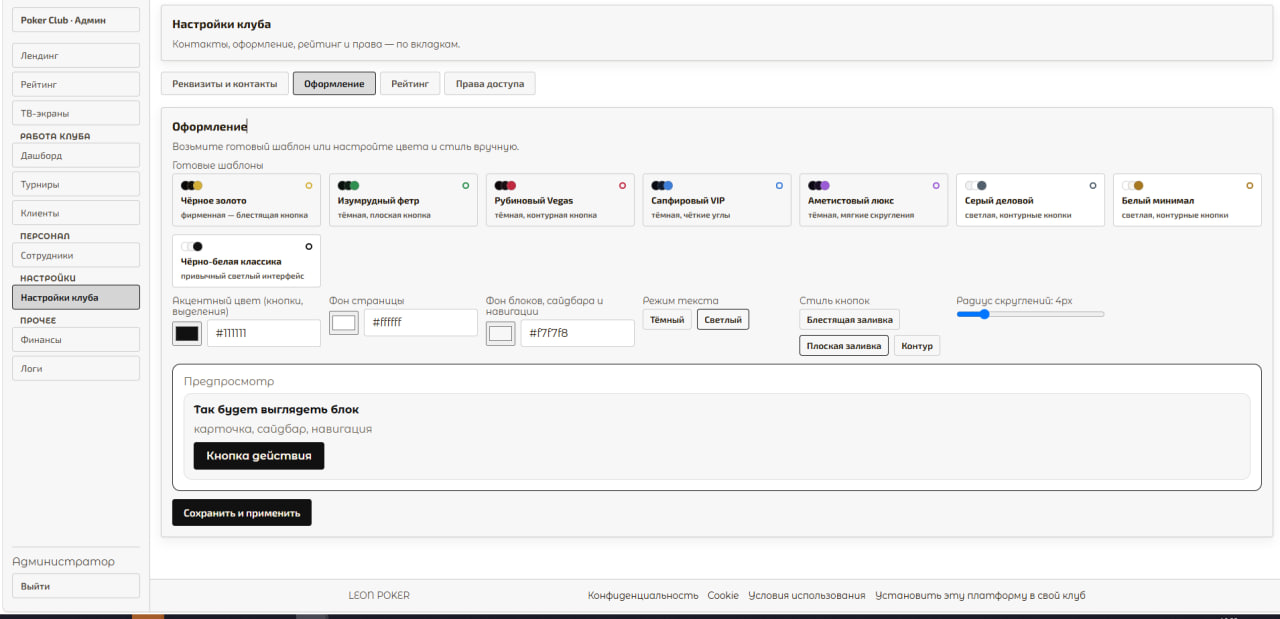Open the block background color swatch
The image size is (1280, 619).
pyautogui.click(x=501, y=333)
